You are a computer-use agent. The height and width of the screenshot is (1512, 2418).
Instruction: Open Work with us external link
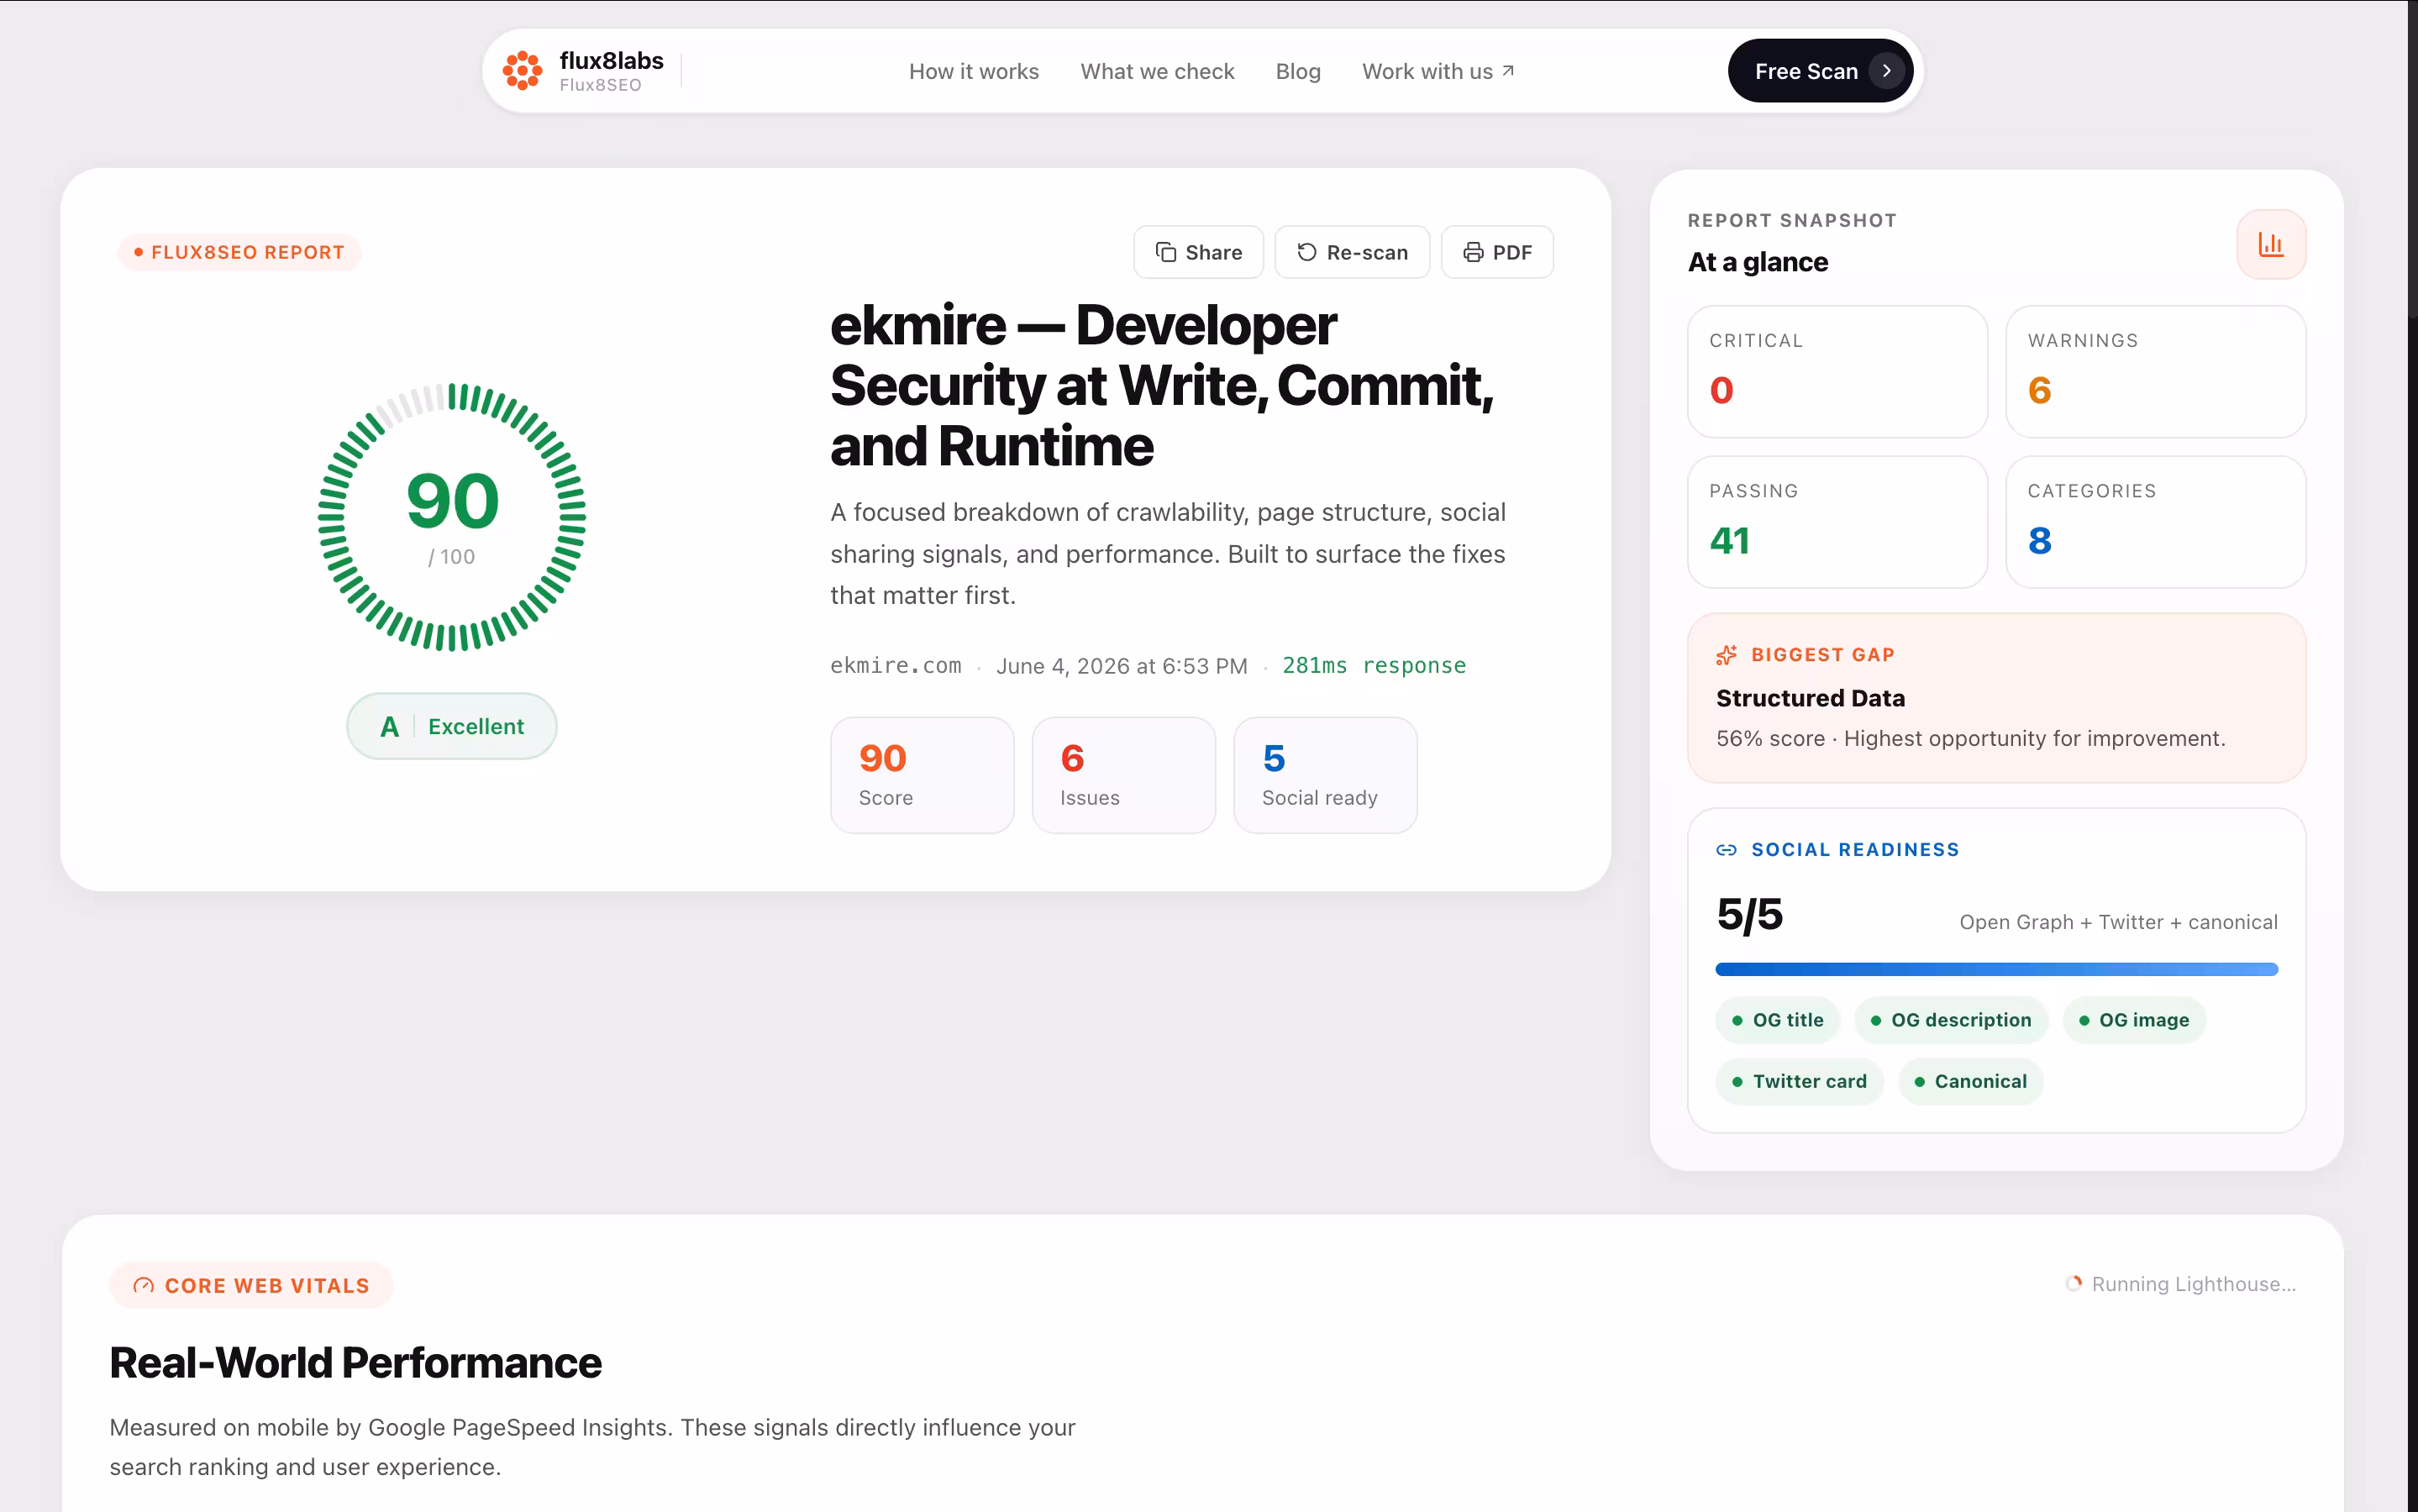[x=1438, y=71]
